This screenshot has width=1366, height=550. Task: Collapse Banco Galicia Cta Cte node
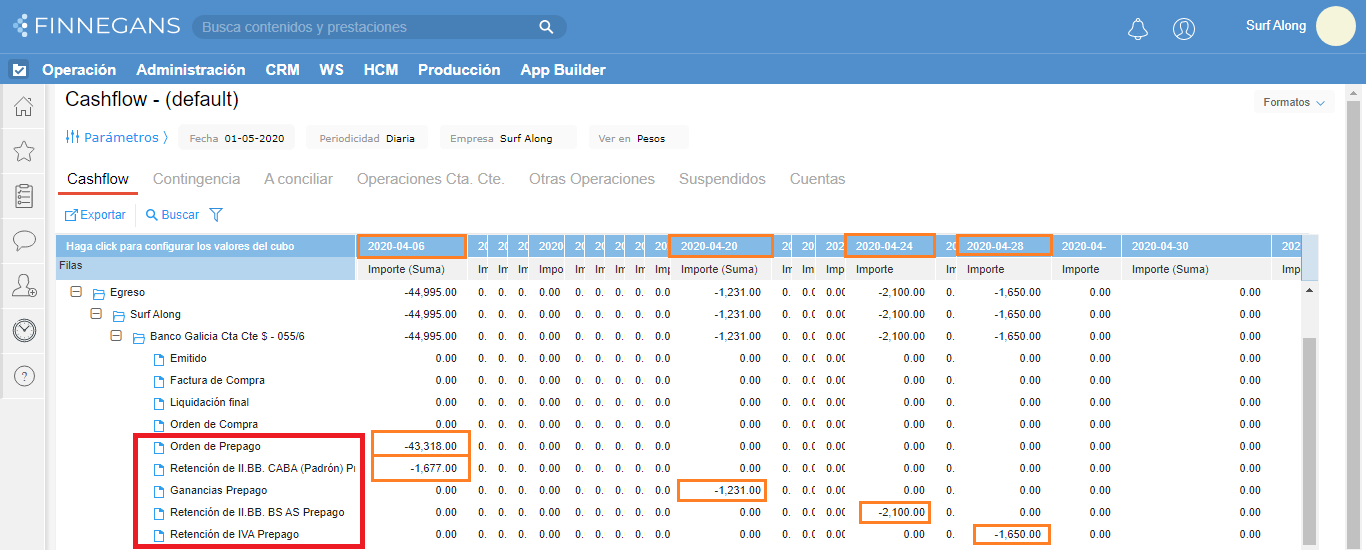pos(116,336)
